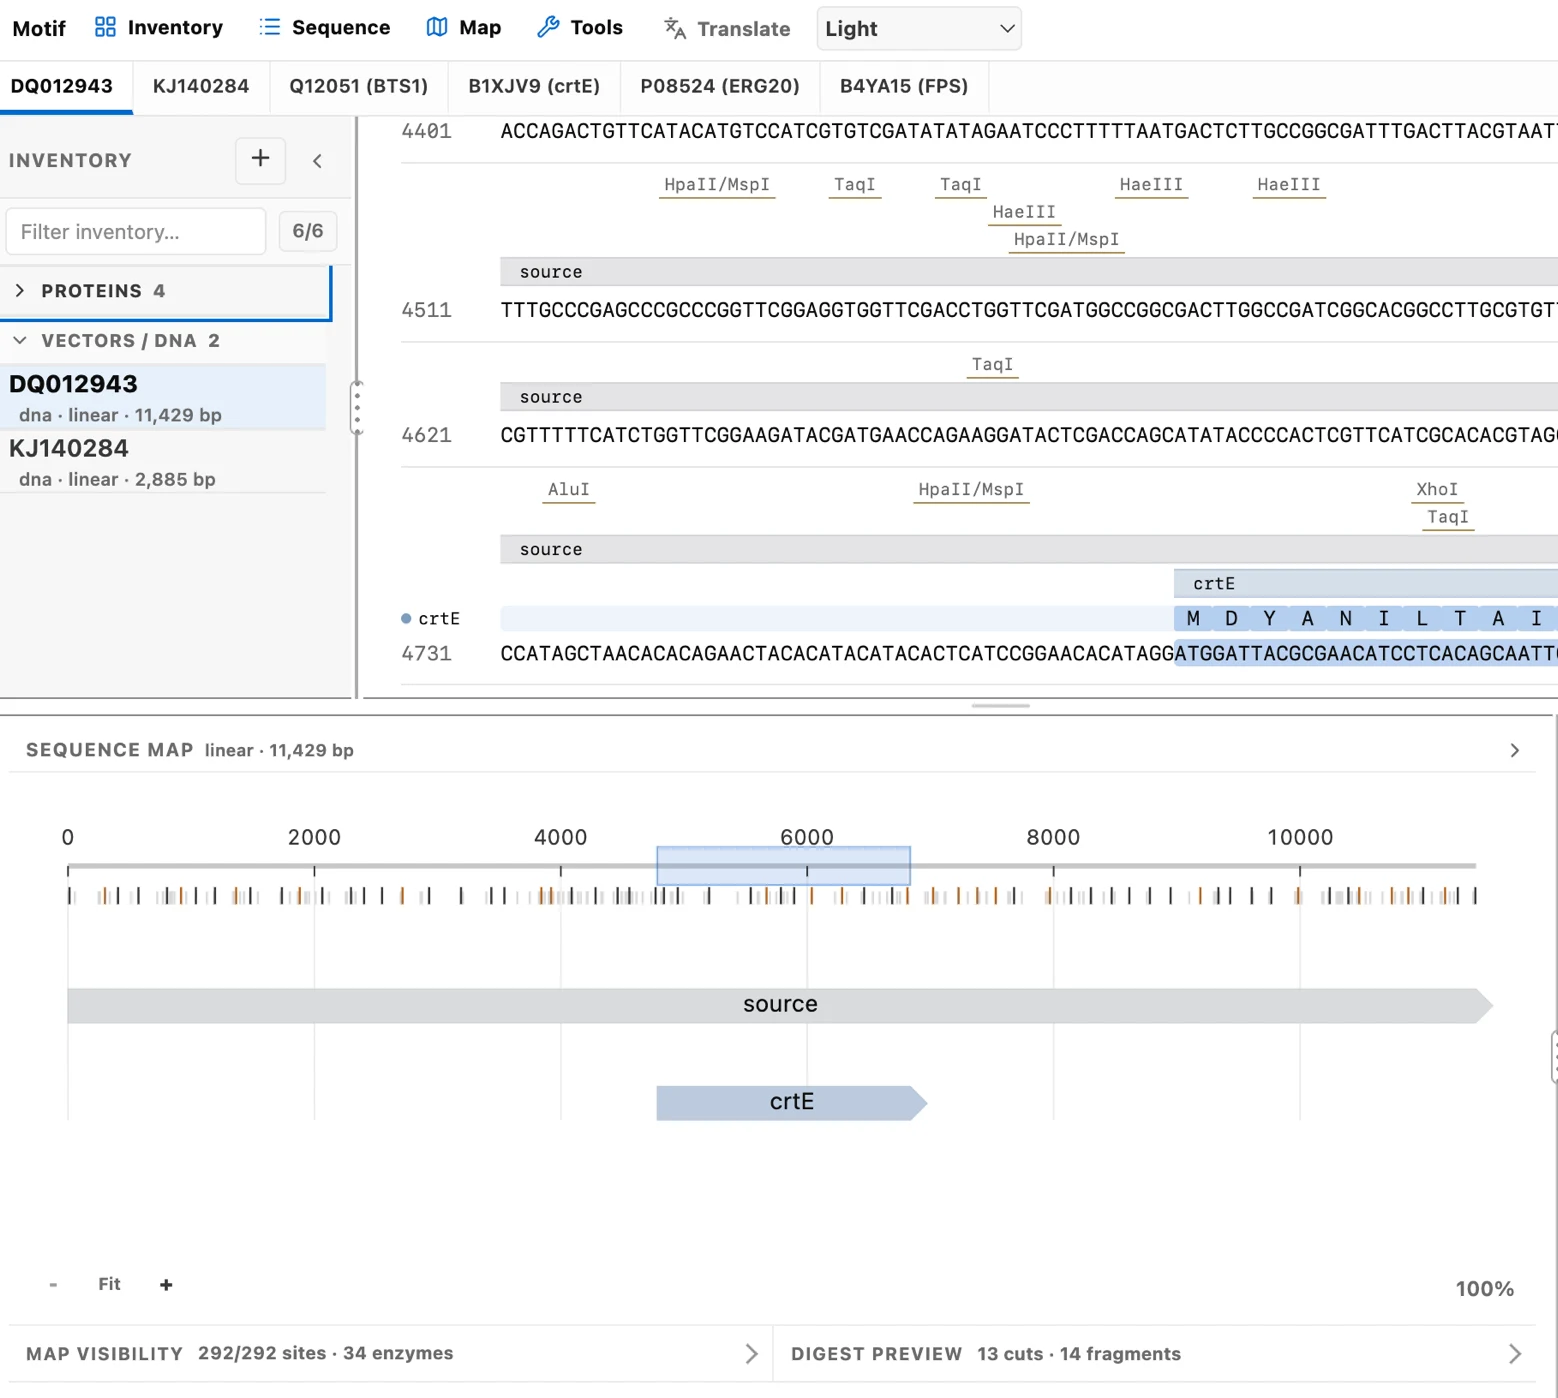Image resolution: width=1558 pixels, height=1398 pixels.
Task: Open the B1XJV9 (crtE) tab
Action: pos(534,86)
